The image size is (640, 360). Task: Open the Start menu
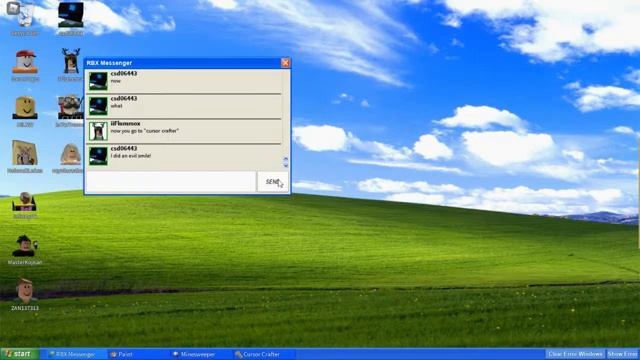tap(20, 354)
